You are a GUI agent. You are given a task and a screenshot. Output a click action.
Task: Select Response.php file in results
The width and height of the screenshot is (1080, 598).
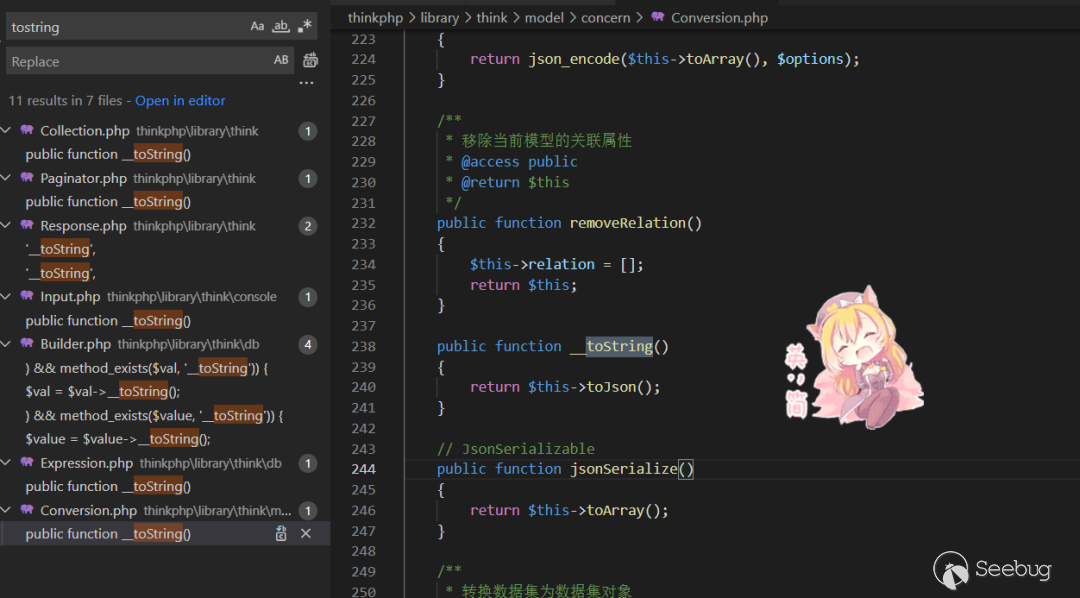click(83, 226)
